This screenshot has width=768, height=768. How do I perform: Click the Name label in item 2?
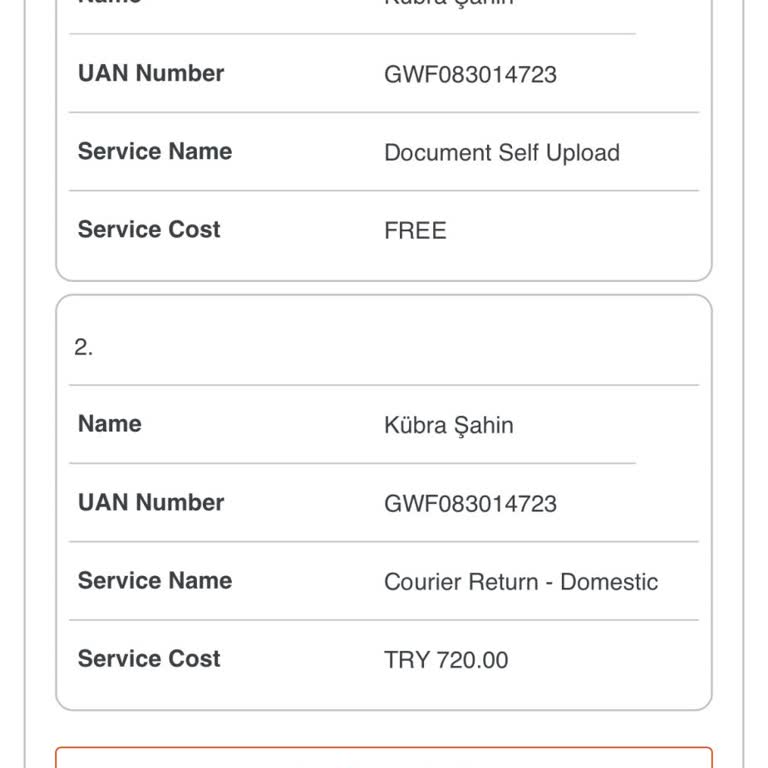[x=110, y=423]
